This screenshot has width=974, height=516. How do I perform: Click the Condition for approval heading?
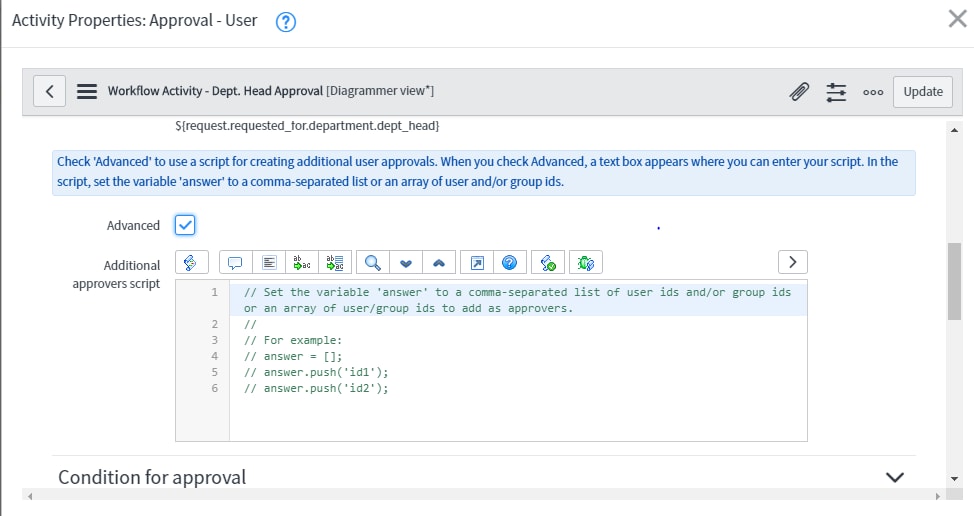152,477
